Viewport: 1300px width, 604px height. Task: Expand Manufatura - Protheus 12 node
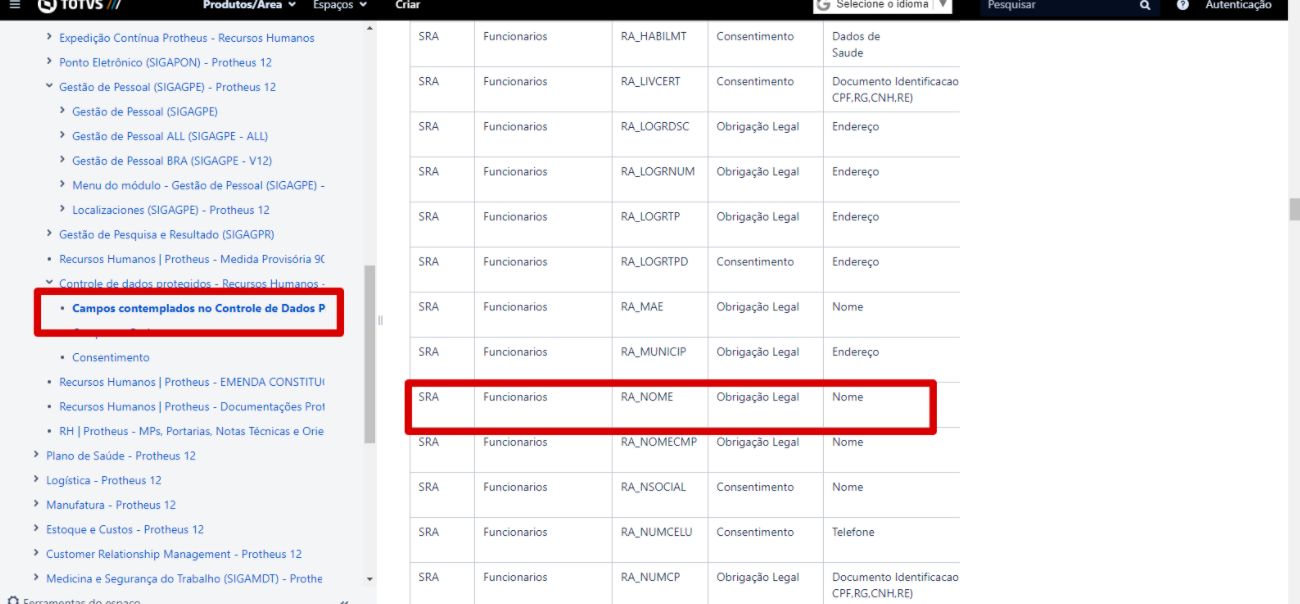click(x=37, y=505)
